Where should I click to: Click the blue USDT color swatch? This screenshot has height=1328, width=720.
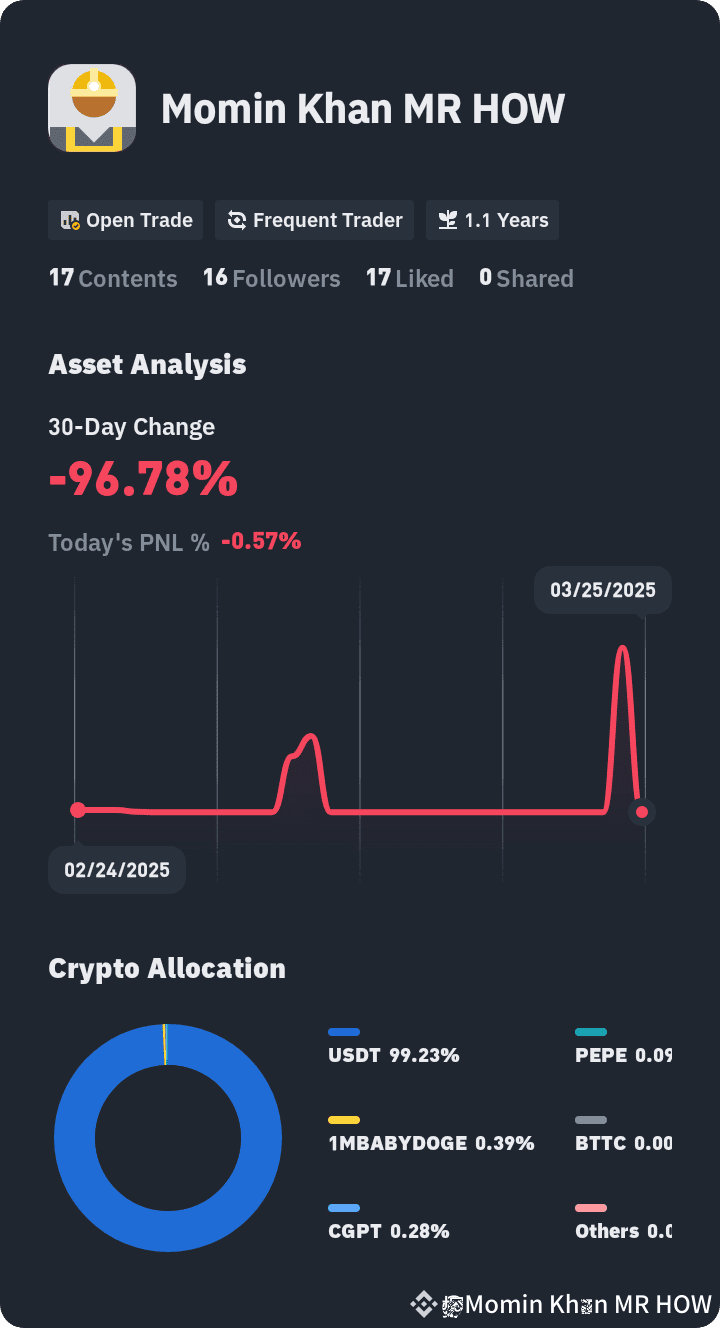tap(344, 1032)
